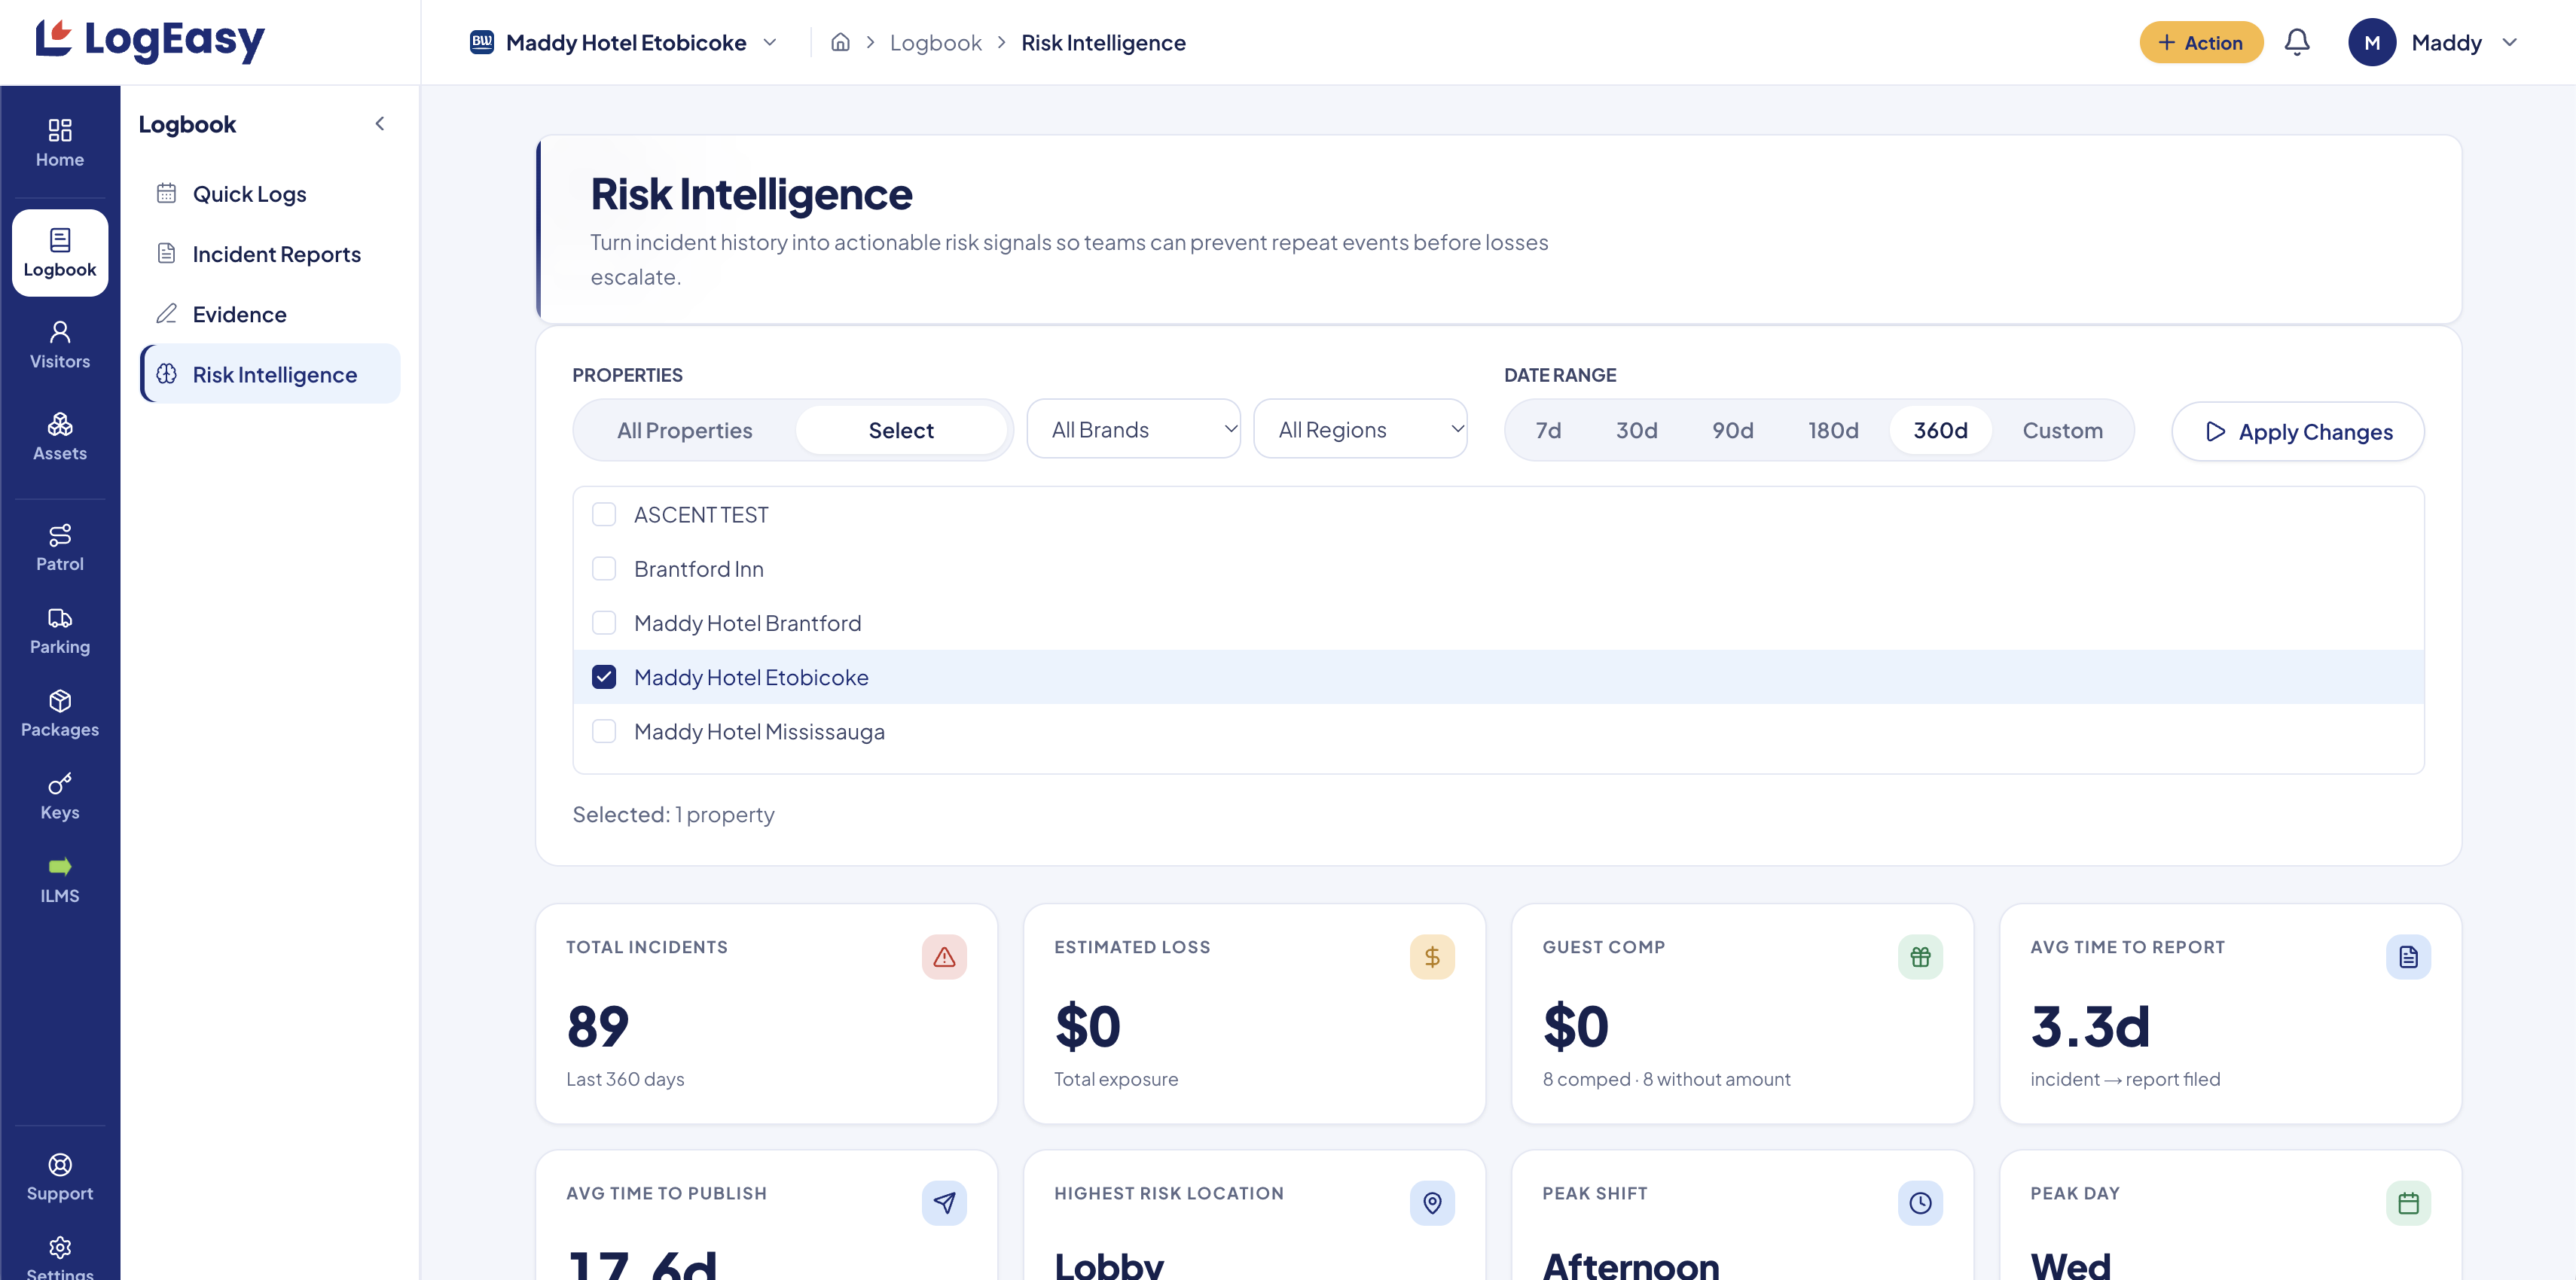This screenshot has width=2576, height=1280.
Task: Check the Maddy Hotel Brantford checkbox
Action: tap(604, 623)
